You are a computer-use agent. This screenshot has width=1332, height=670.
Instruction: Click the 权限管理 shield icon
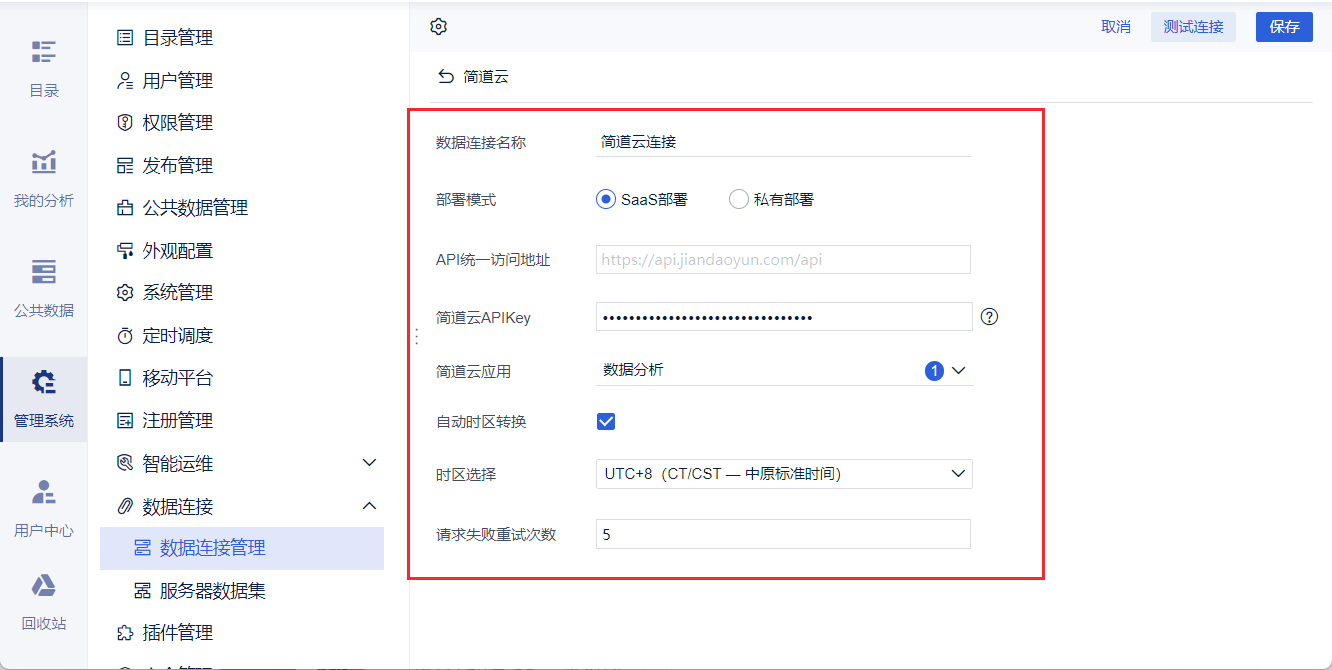[x=125, y=123]
